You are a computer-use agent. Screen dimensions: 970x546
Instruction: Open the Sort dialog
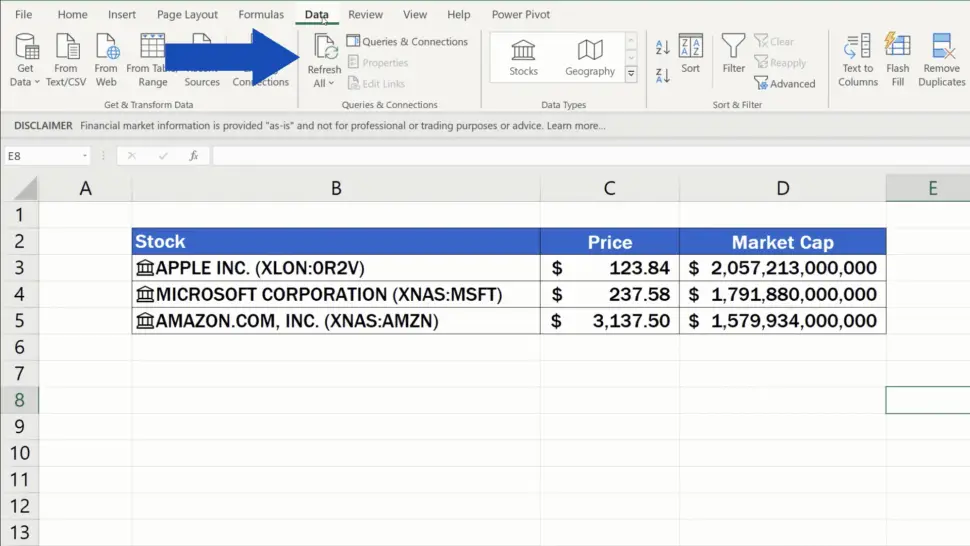(x=690, y=54)
